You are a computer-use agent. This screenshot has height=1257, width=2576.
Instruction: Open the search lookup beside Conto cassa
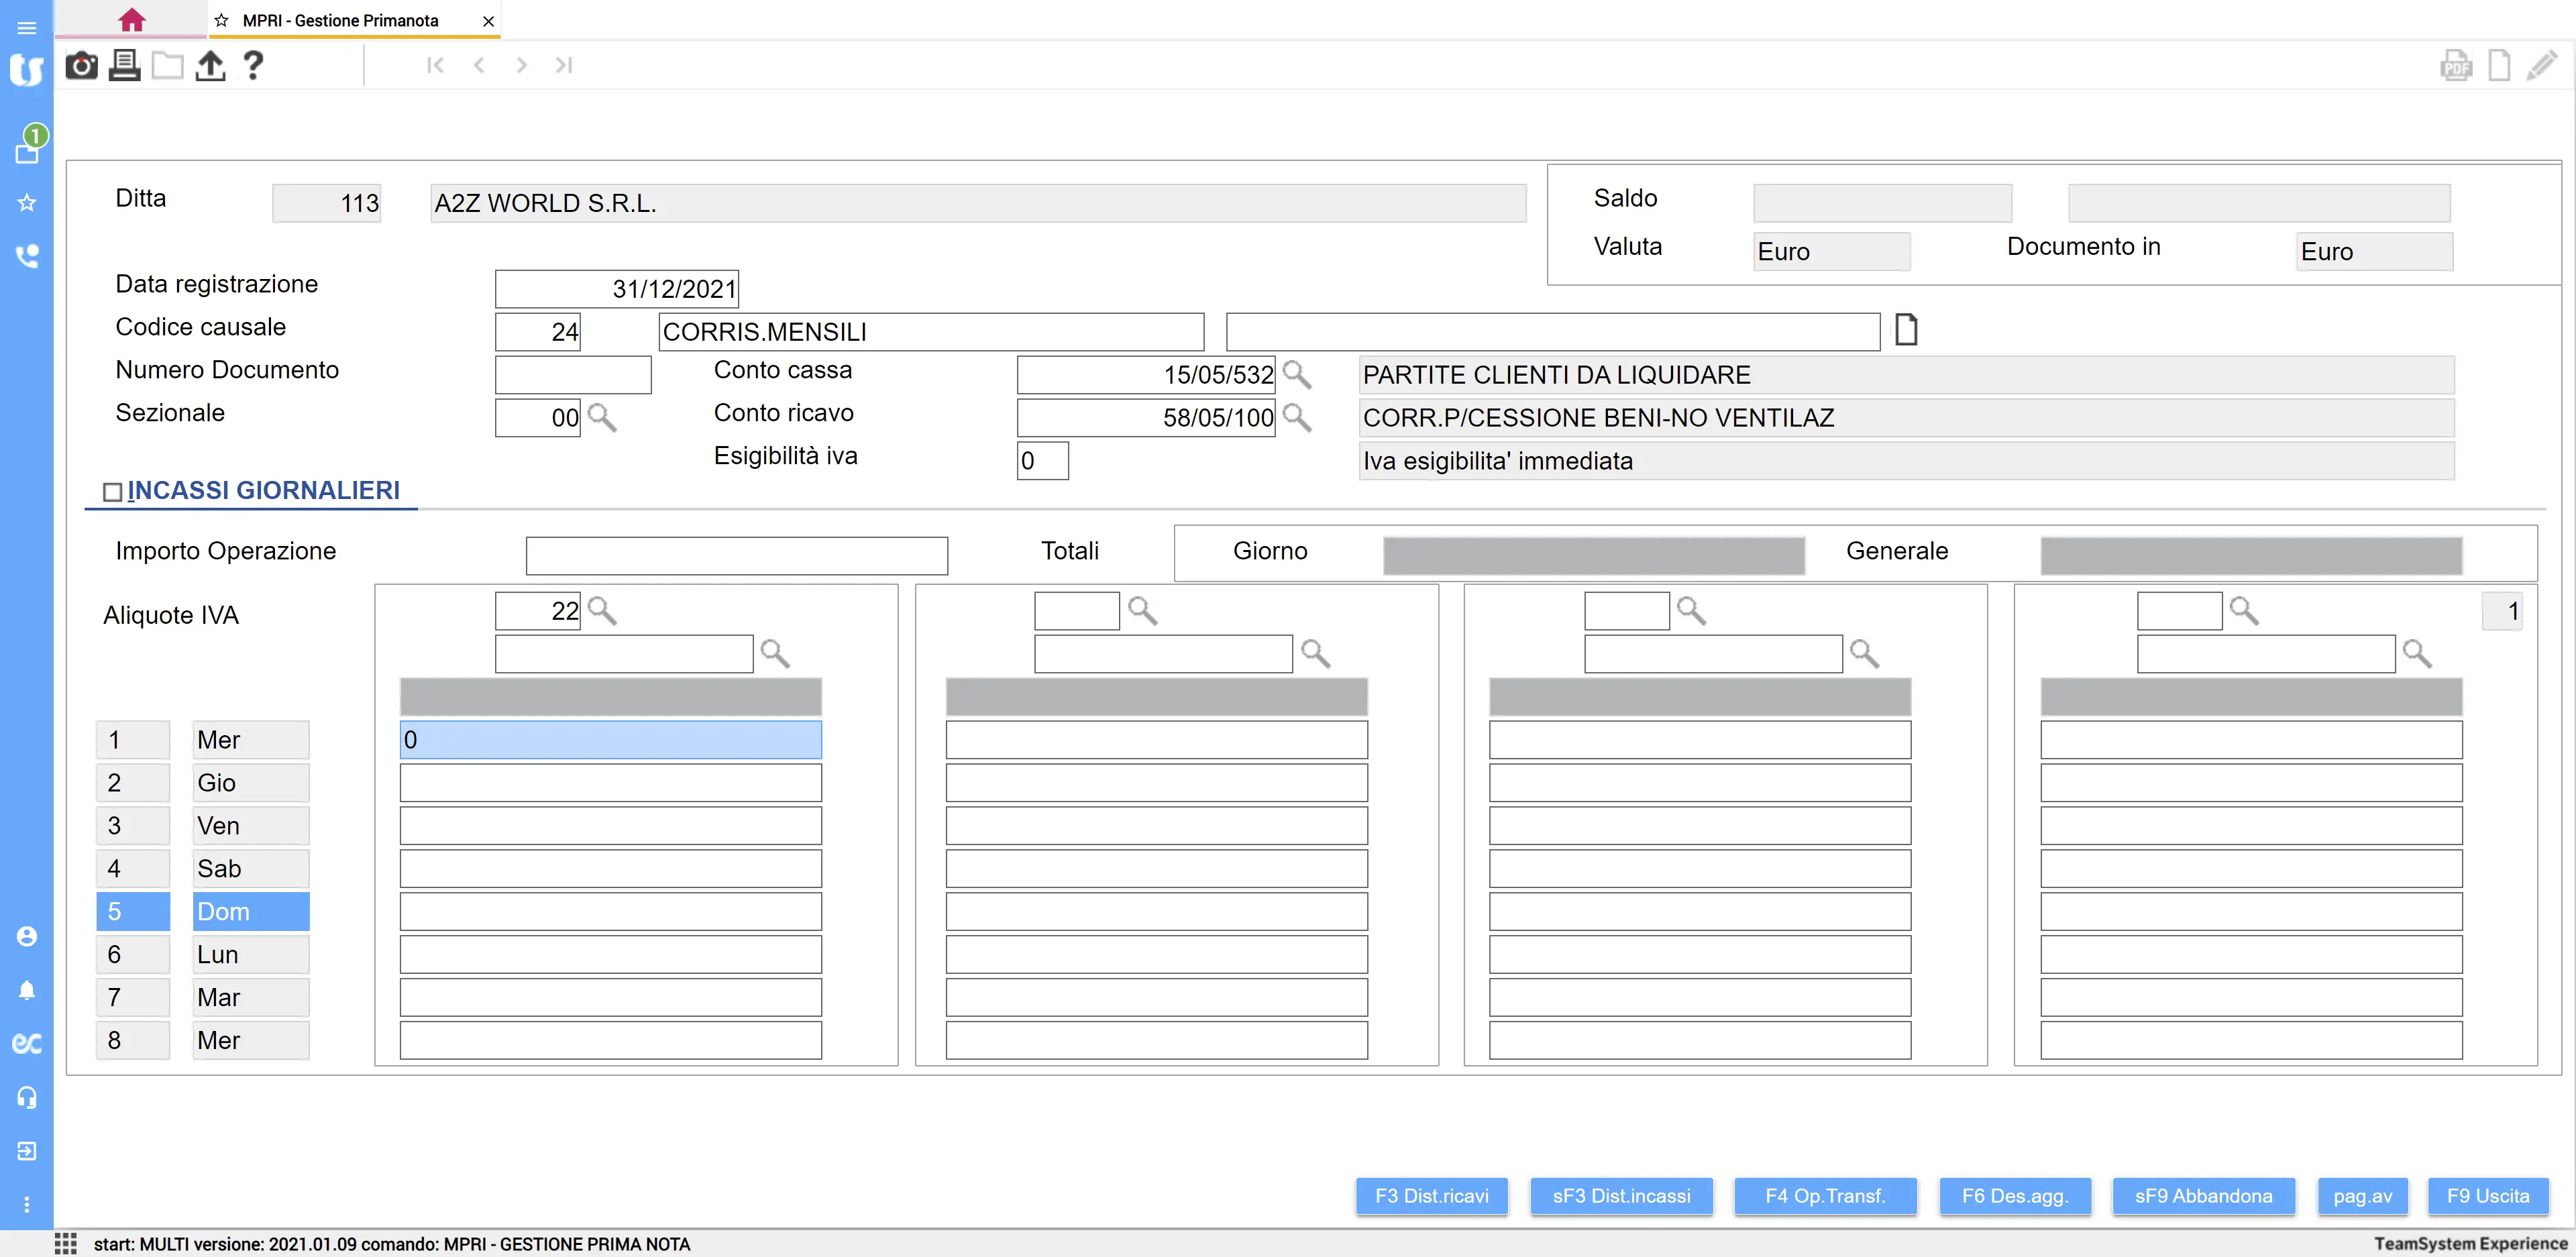point(1297,375)
